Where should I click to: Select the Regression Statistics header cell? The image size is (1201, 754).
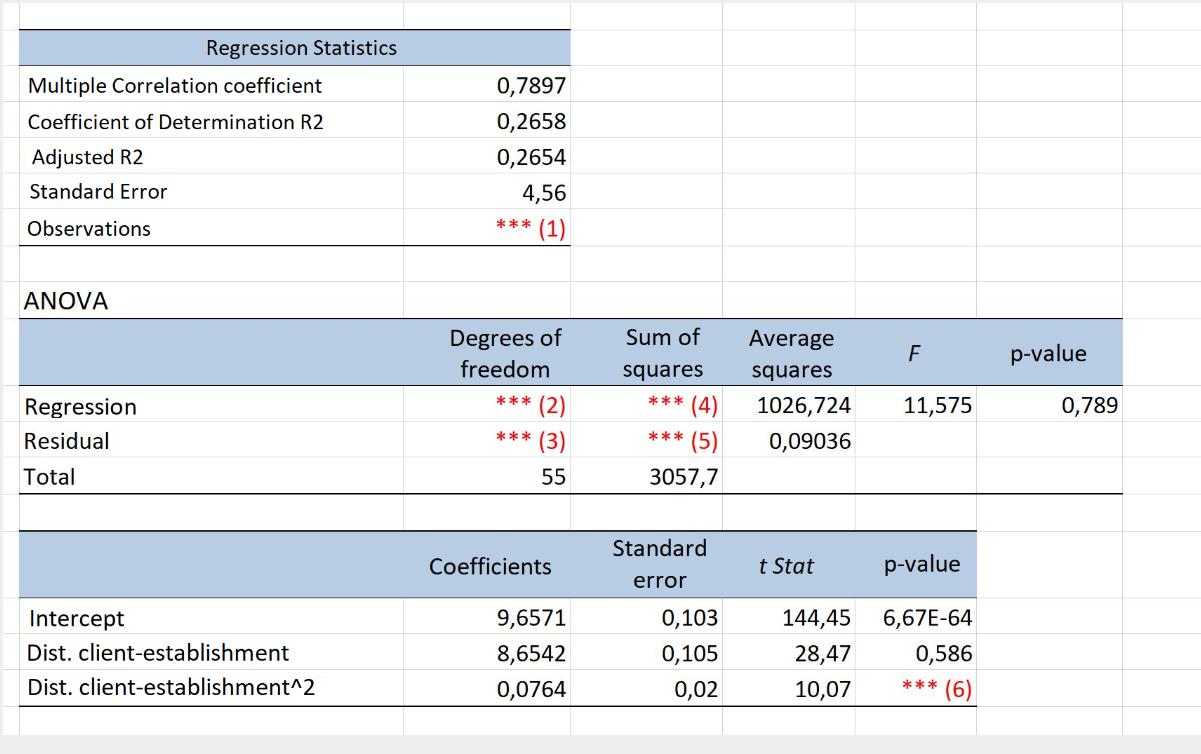coord(300,47)
